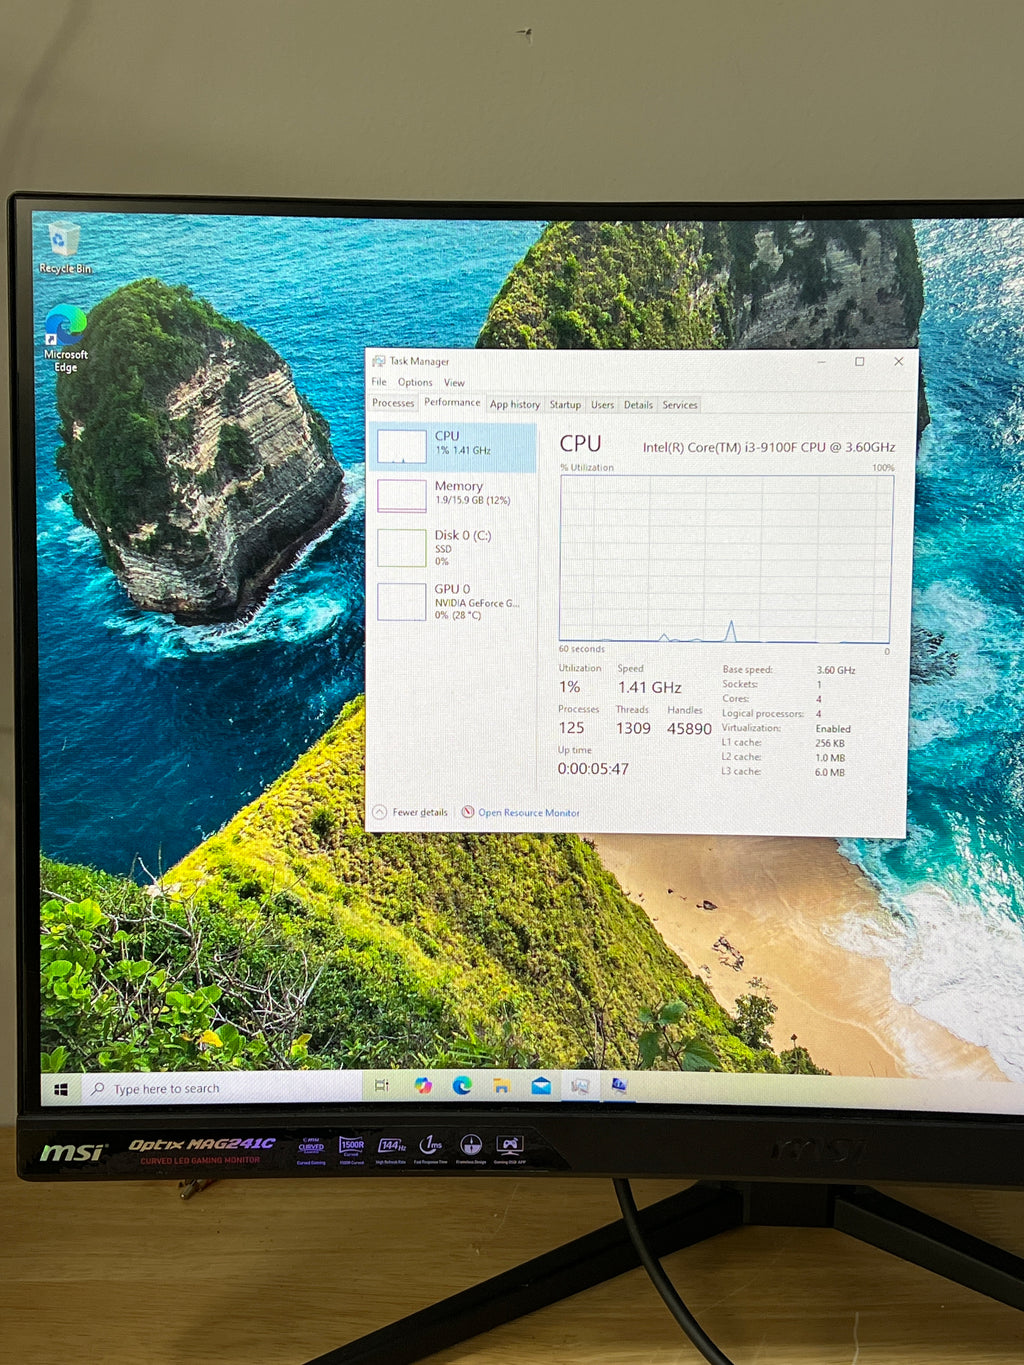Click the Threads value 1309
The width and height of the screenshot is (1024, 1365).
pyautogui.click(x=633, y=728)
